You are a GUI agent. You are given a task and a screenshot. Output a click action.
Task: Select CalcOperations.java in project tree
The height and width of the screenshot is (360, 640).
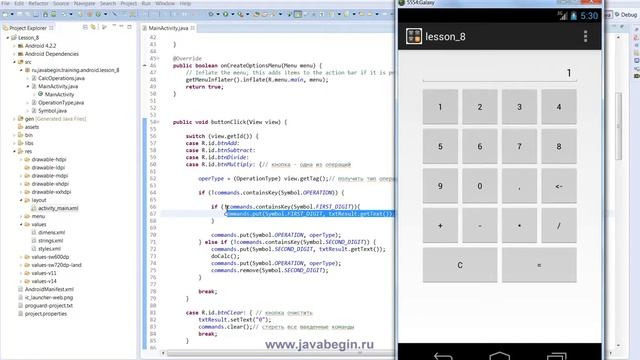tap(61, 78)
